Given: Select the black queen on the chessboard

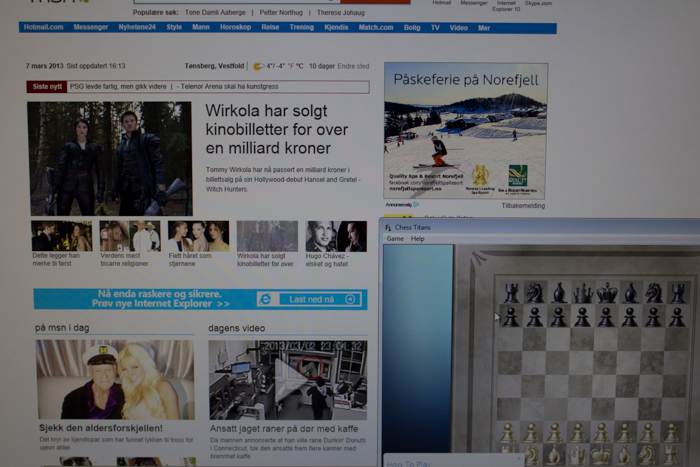Looking at the screenshot, I should [582, 293].
